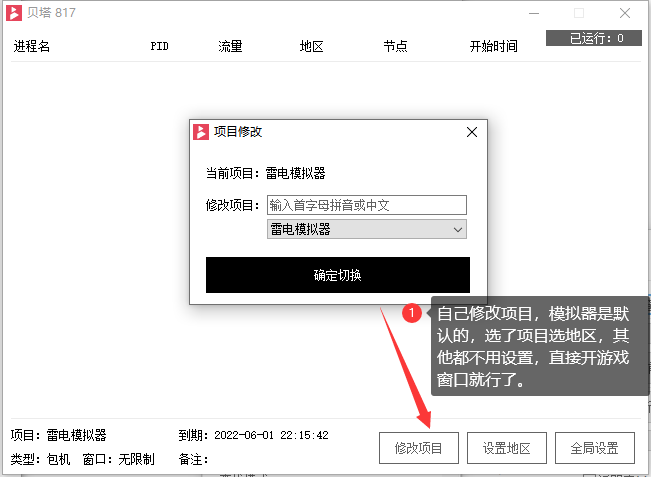Click the 地区 column header
The image size is (651, 477).
coord(312,46)
